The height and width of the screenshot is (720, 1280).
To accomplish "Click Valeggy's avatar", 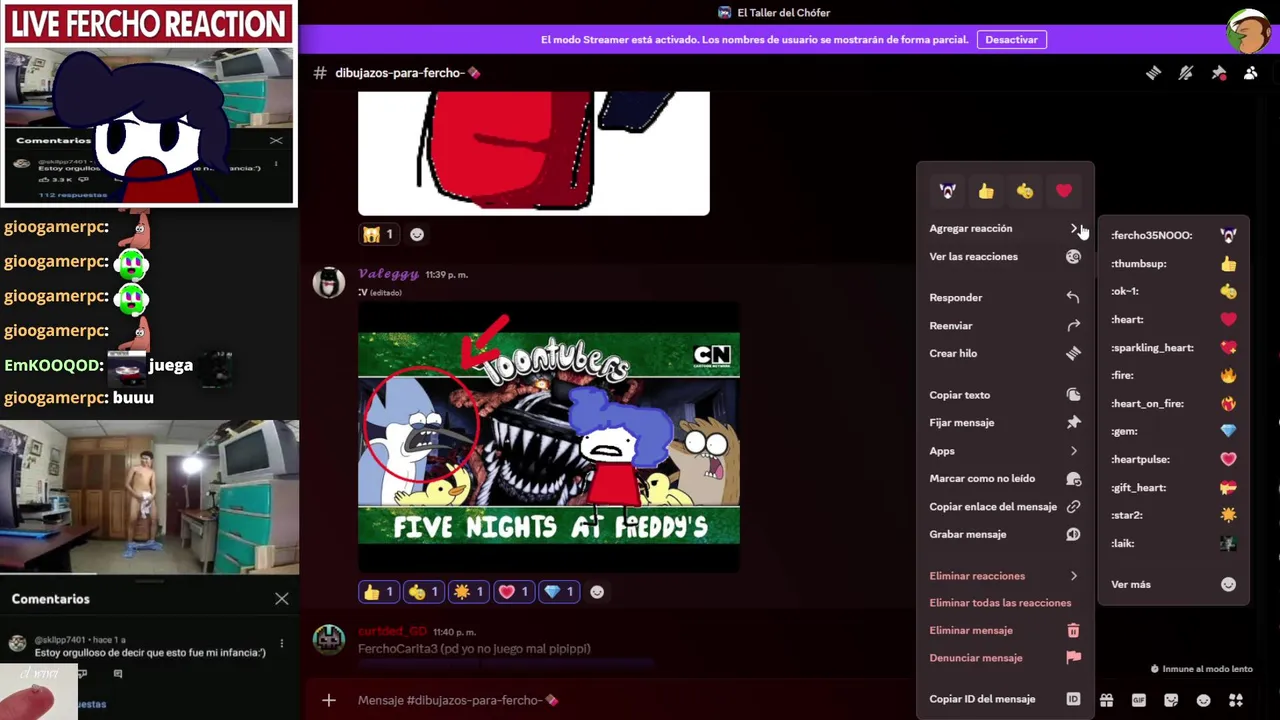I will [329, 283].
